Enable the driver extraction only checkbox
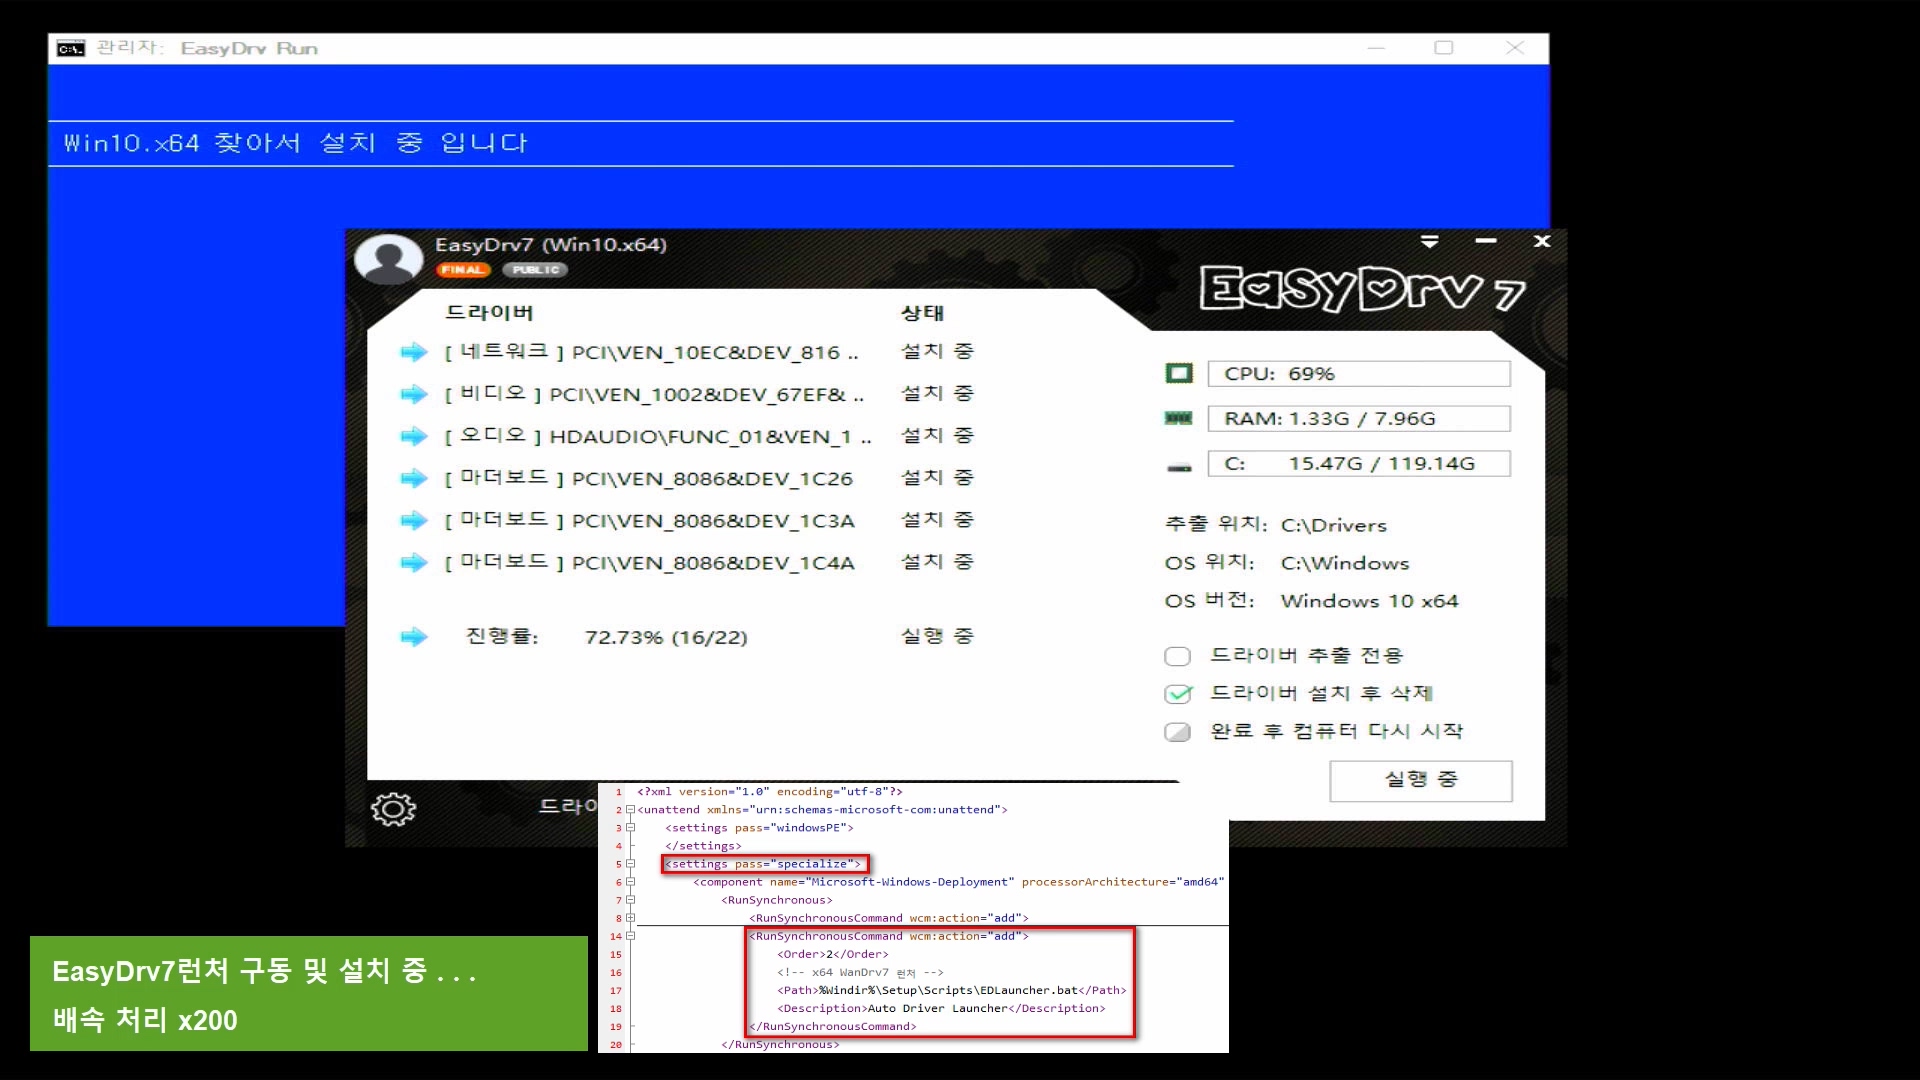1920x1080 pixels. click(1177, 656)
